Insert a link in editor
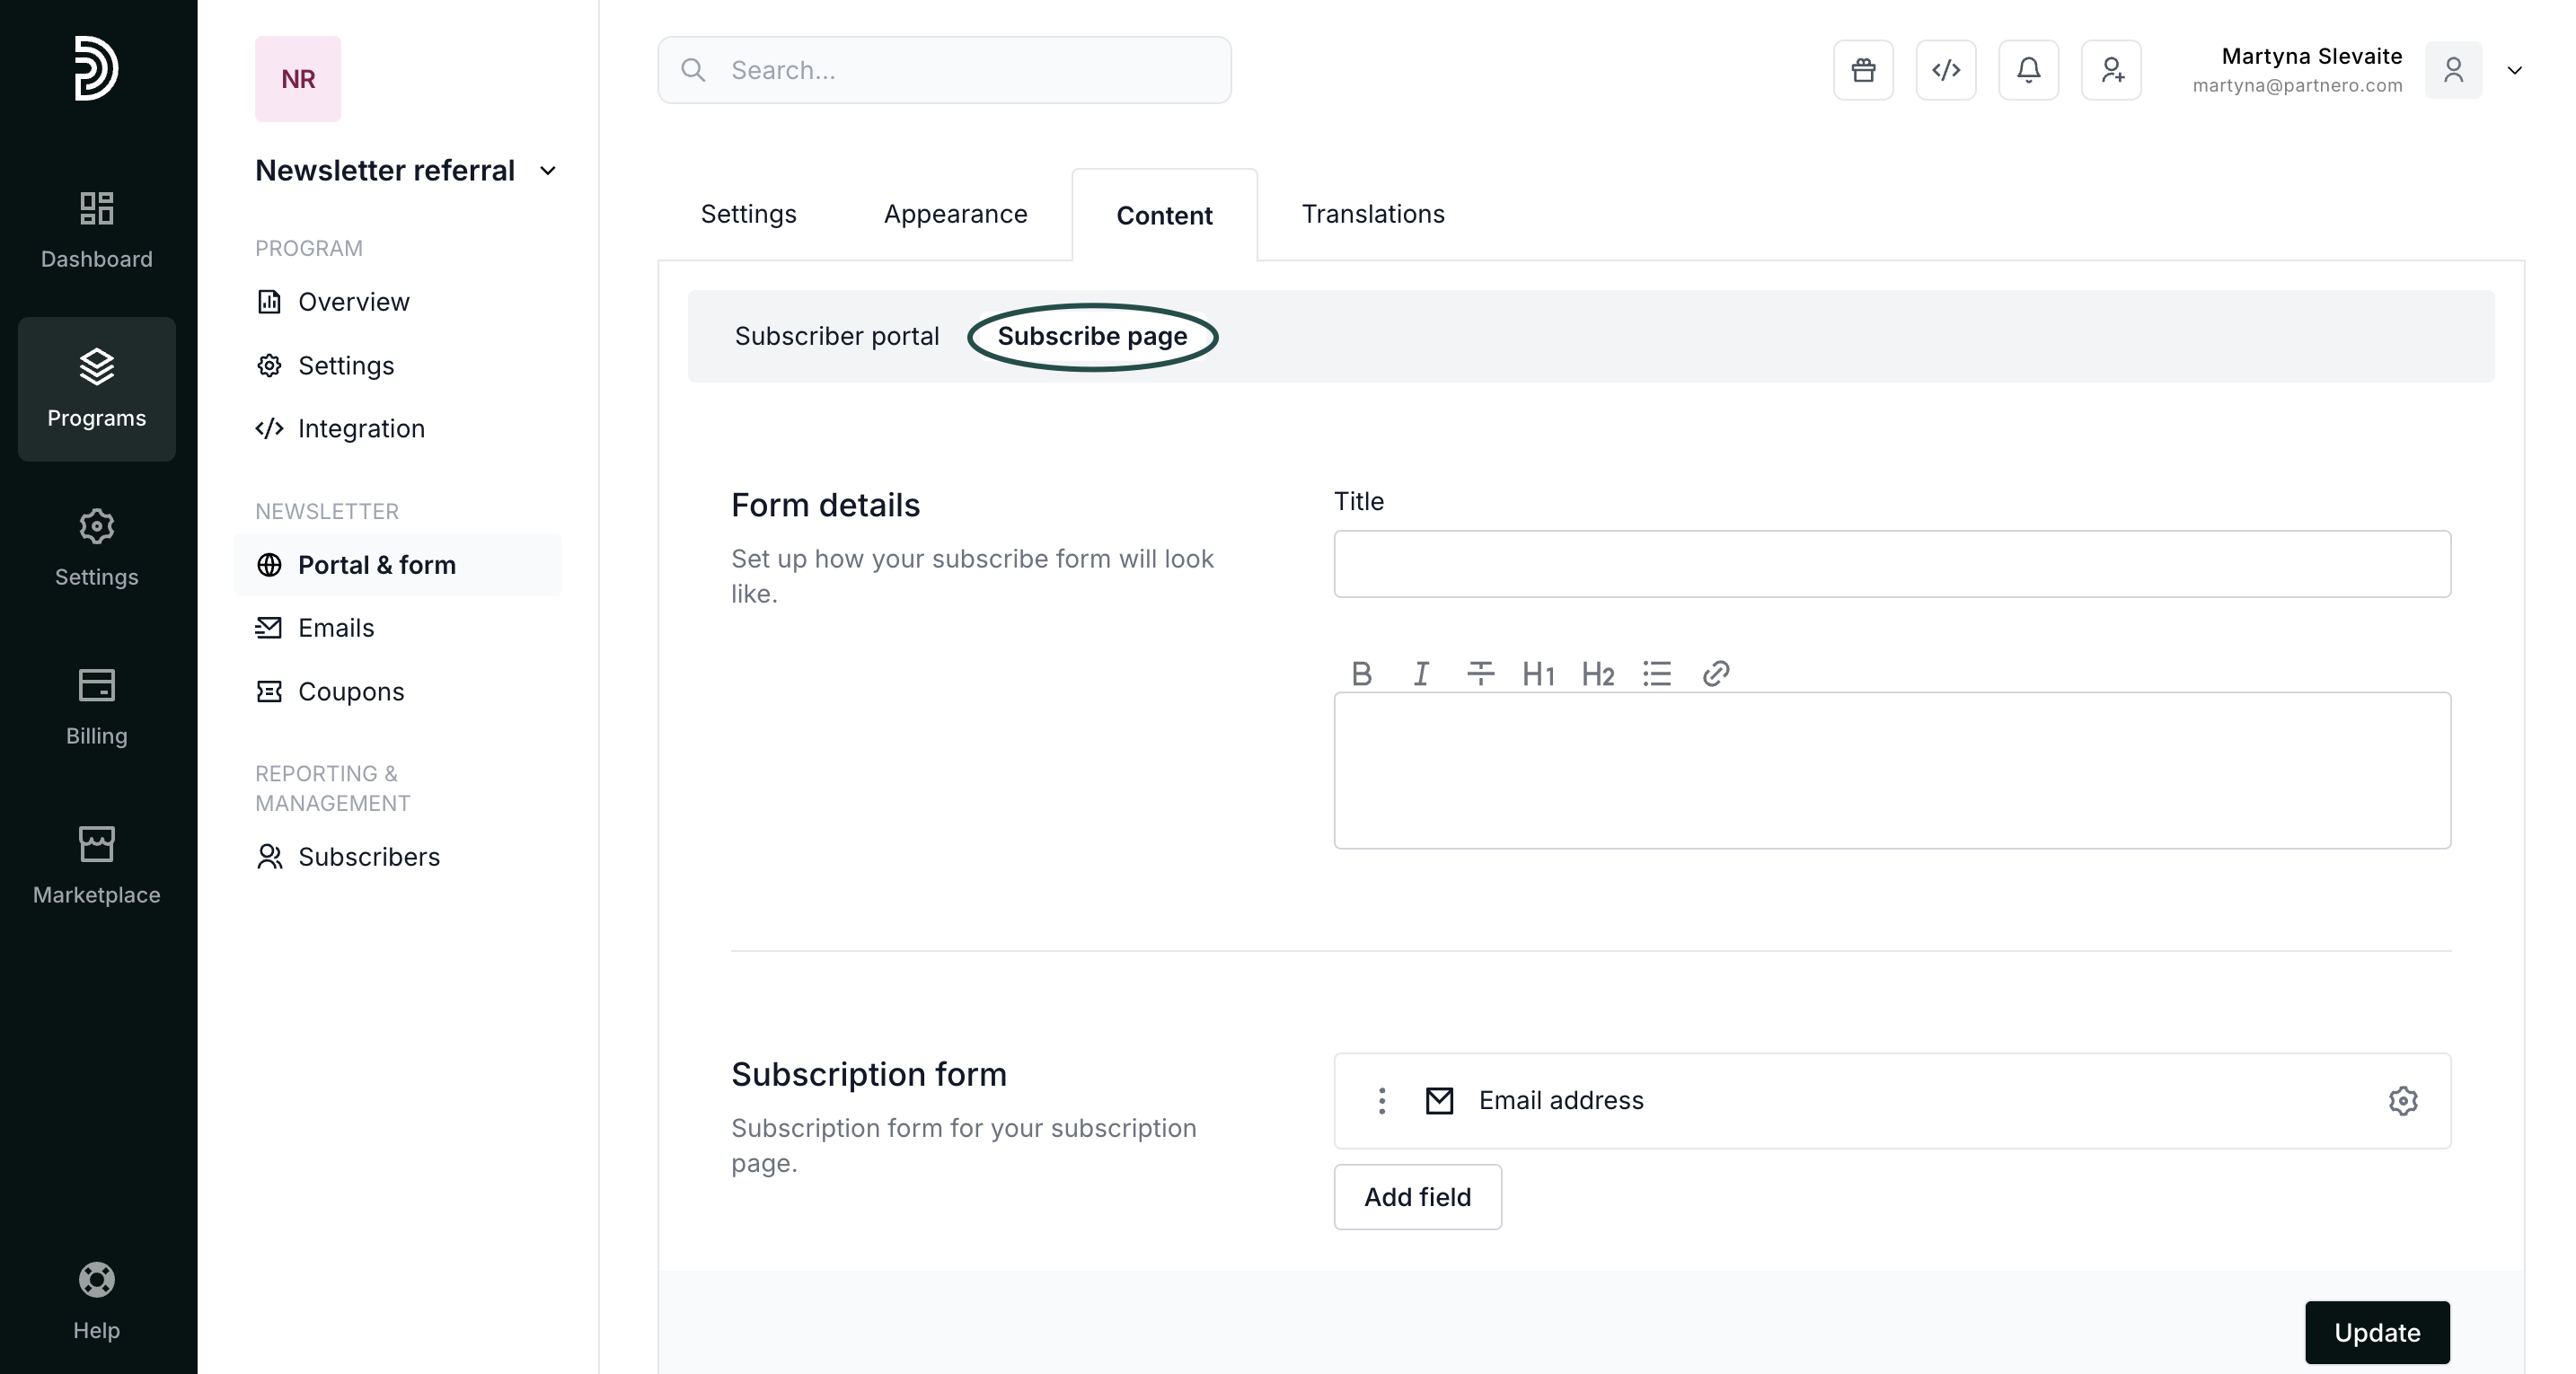 point(1716,673)
